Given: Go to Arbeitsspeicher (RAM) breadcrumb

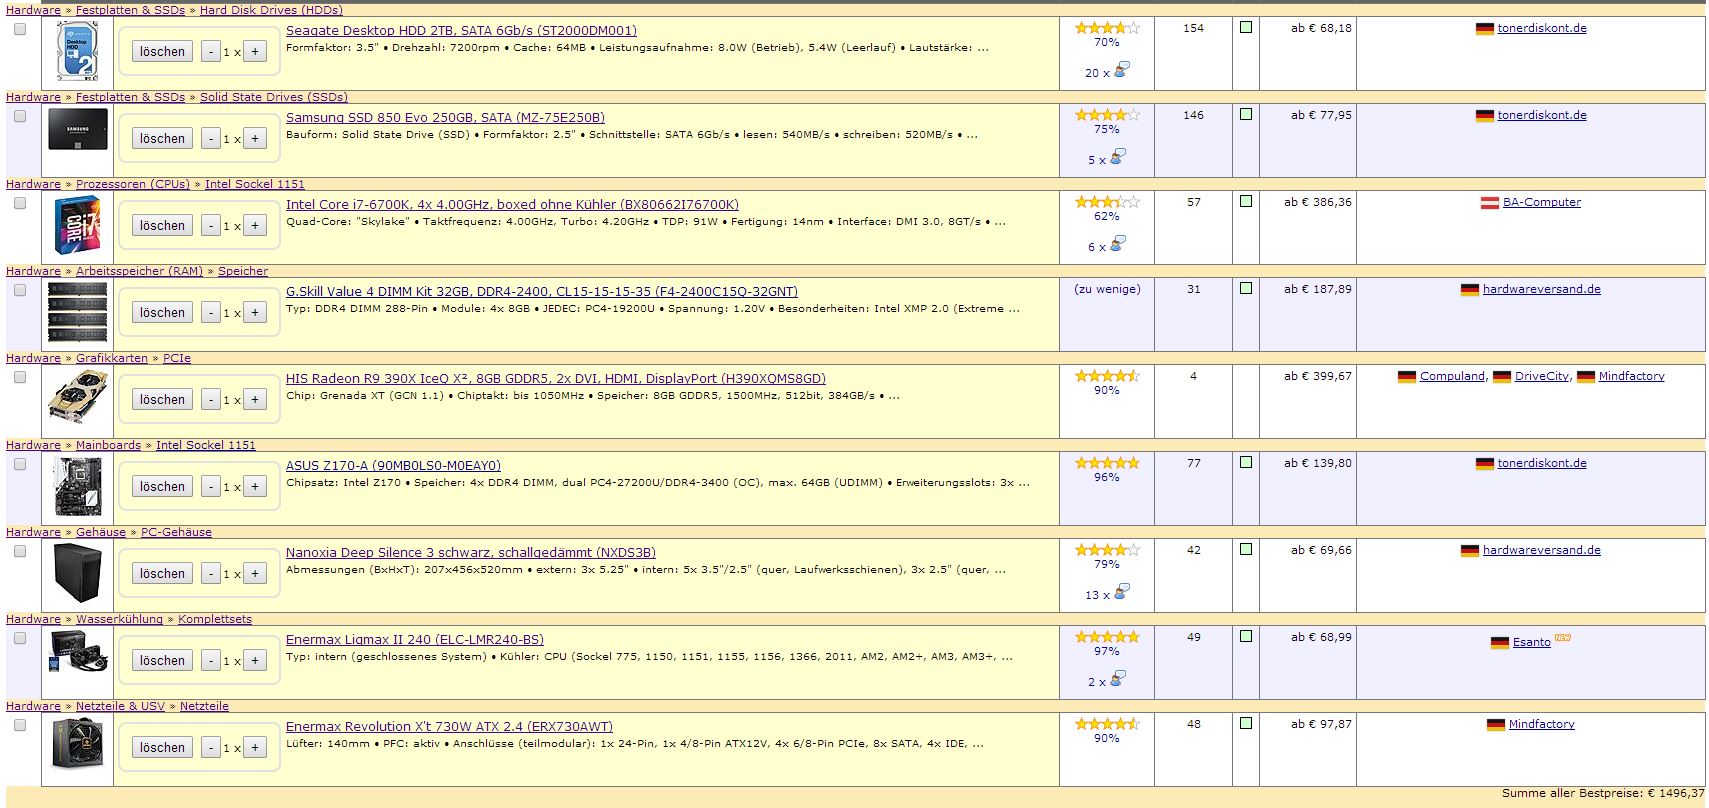Looking at the screenshot, I should point(139,271).
